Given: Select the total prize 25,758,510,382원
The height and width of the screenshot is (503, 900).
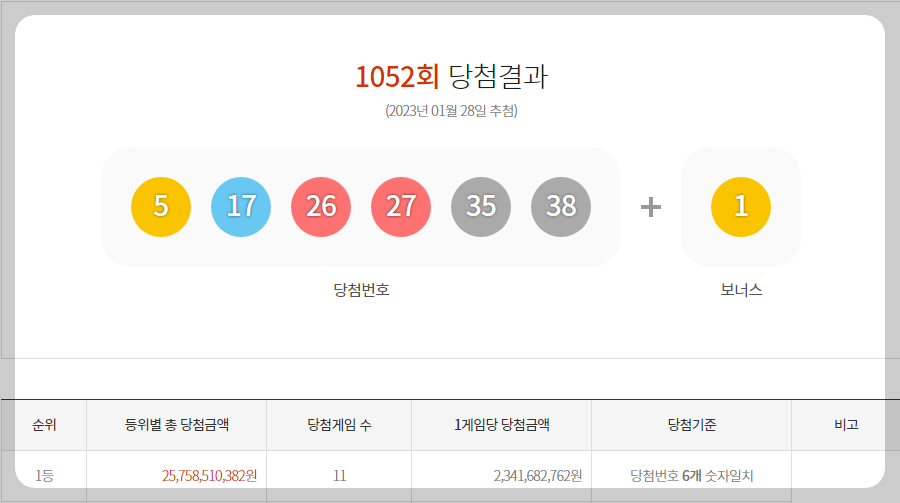Looking at the screenshot, I should (210, 475).
